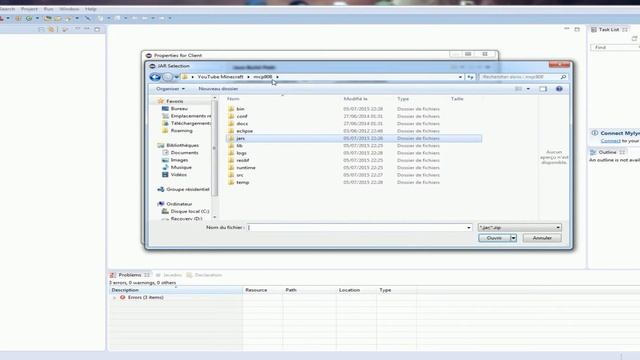Select the src folder
The width and height of the screenshot is (640, 360).
click(x=240, y=175)
